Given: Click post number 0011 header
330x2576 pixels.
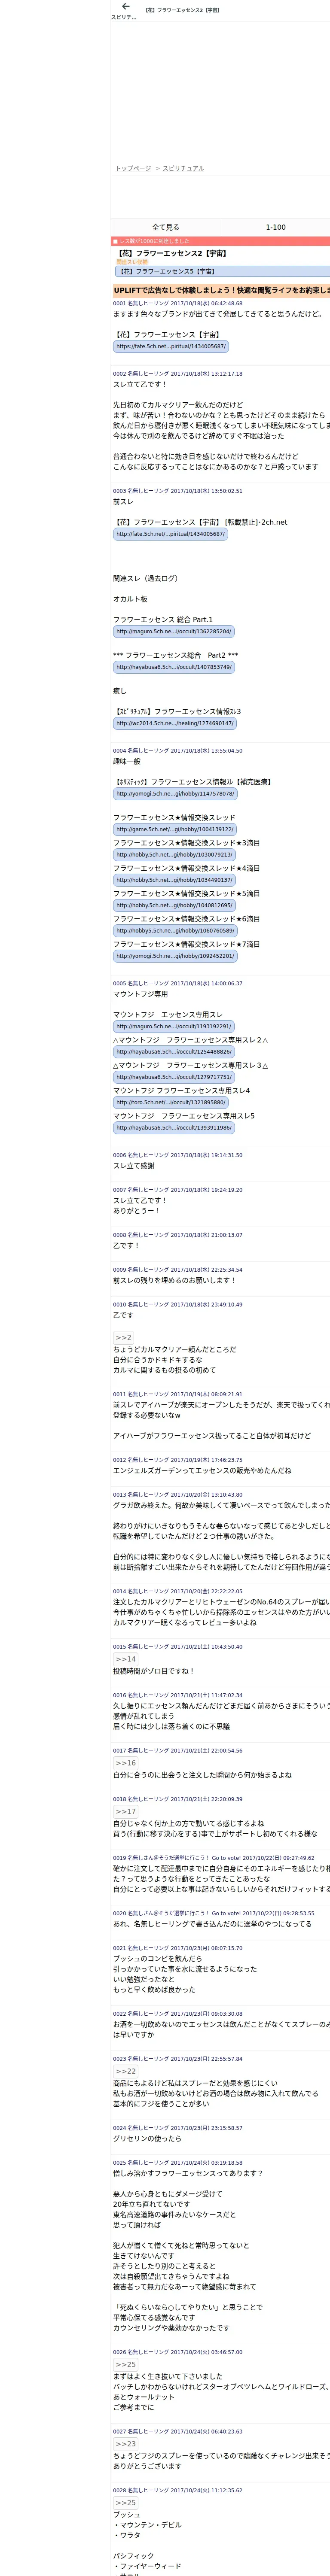Looking at the screenshot, I should tap(177, 1395).
